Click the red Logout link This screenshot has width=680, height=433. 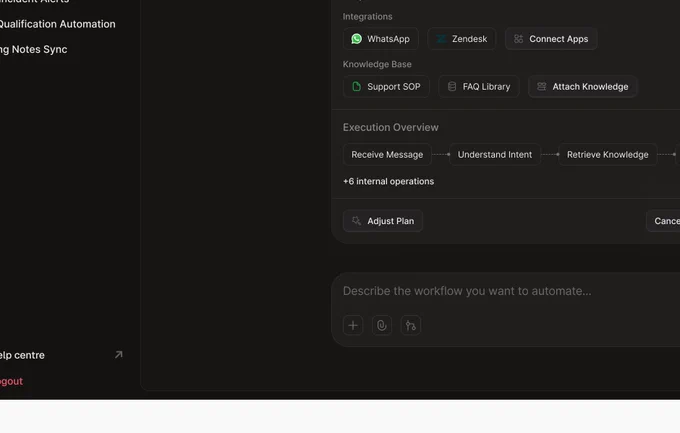(x=11, y=381)
